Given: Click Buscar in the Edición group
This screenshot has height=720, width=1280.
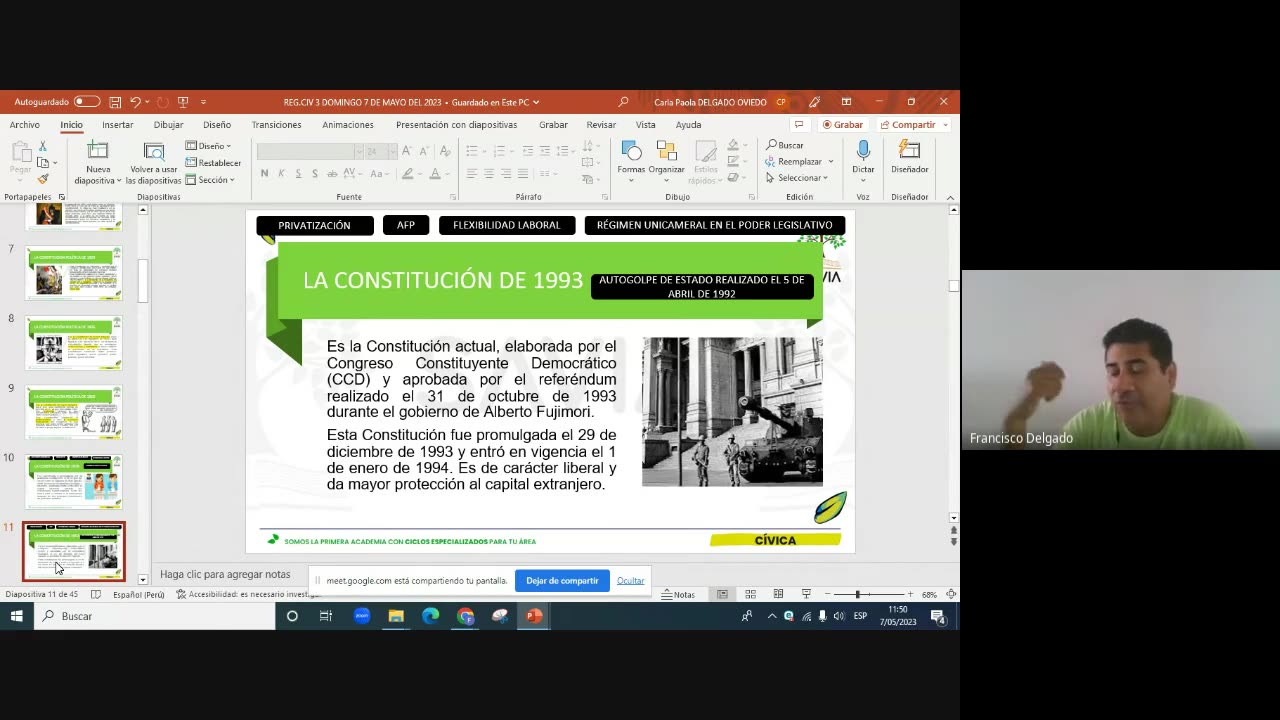Looking at the screenshot, I should point(785,145).
